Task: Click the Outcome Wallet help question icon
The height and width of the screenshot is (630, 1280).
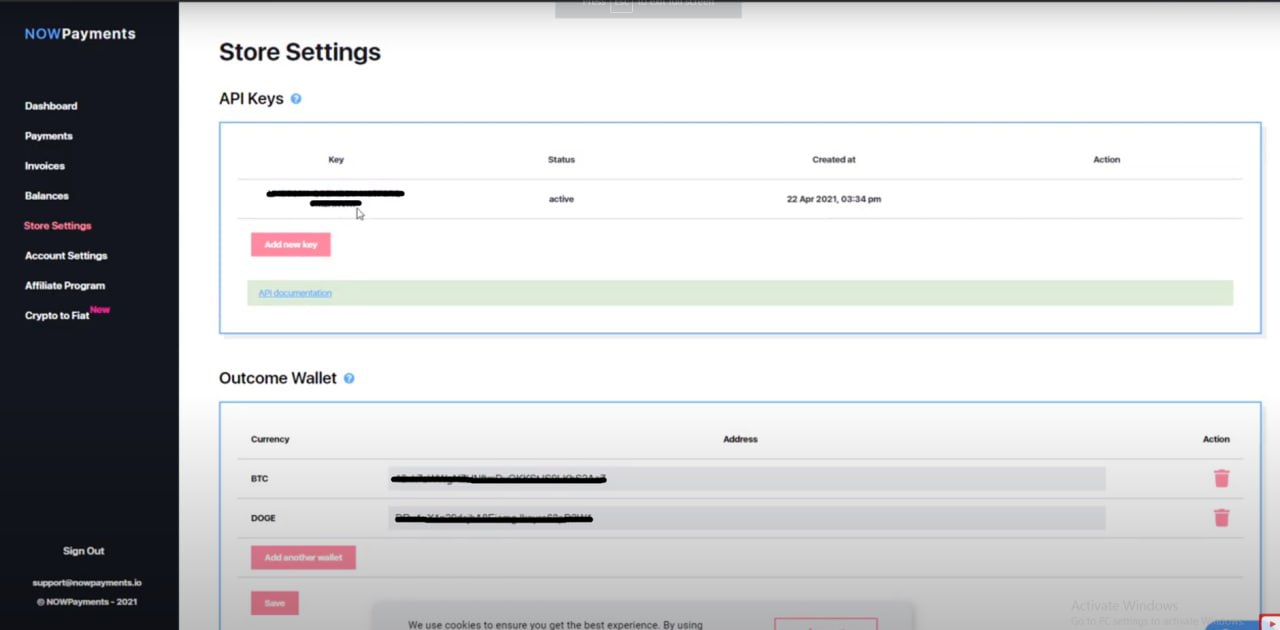Action: 349,378
